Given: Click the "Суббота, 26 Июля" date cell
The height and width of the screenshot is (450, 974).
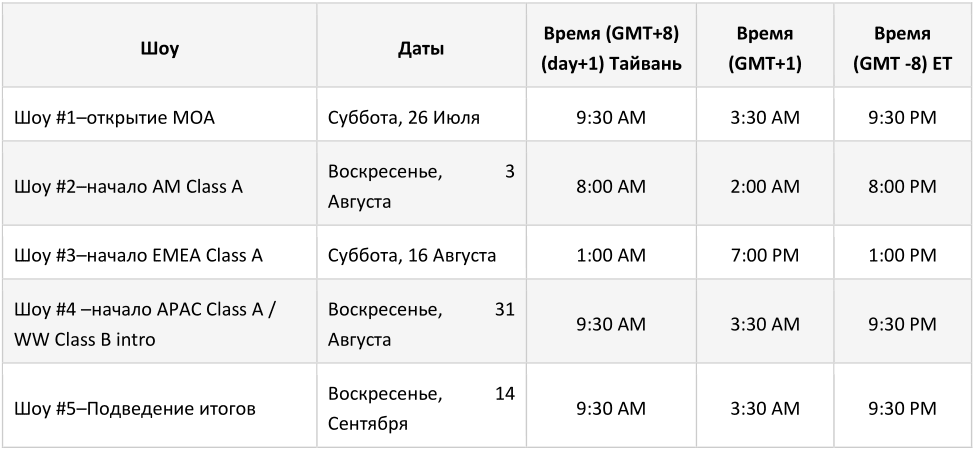Looking at the screenshot, I should [x=404, y=118].
